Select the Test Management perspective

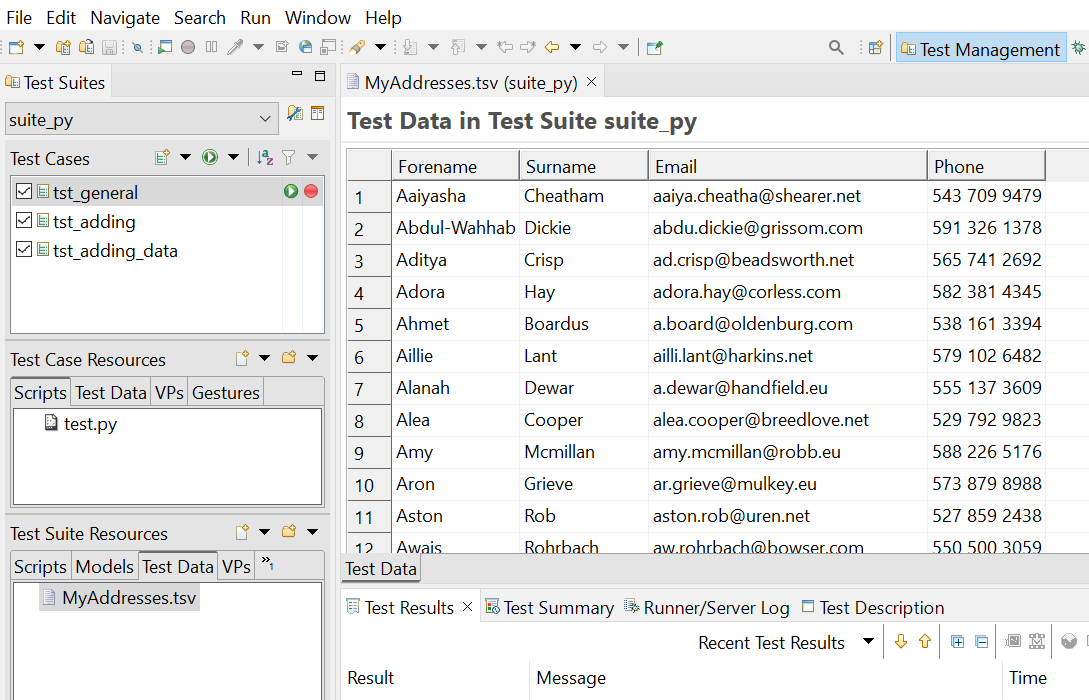click(x=981, y=47)
